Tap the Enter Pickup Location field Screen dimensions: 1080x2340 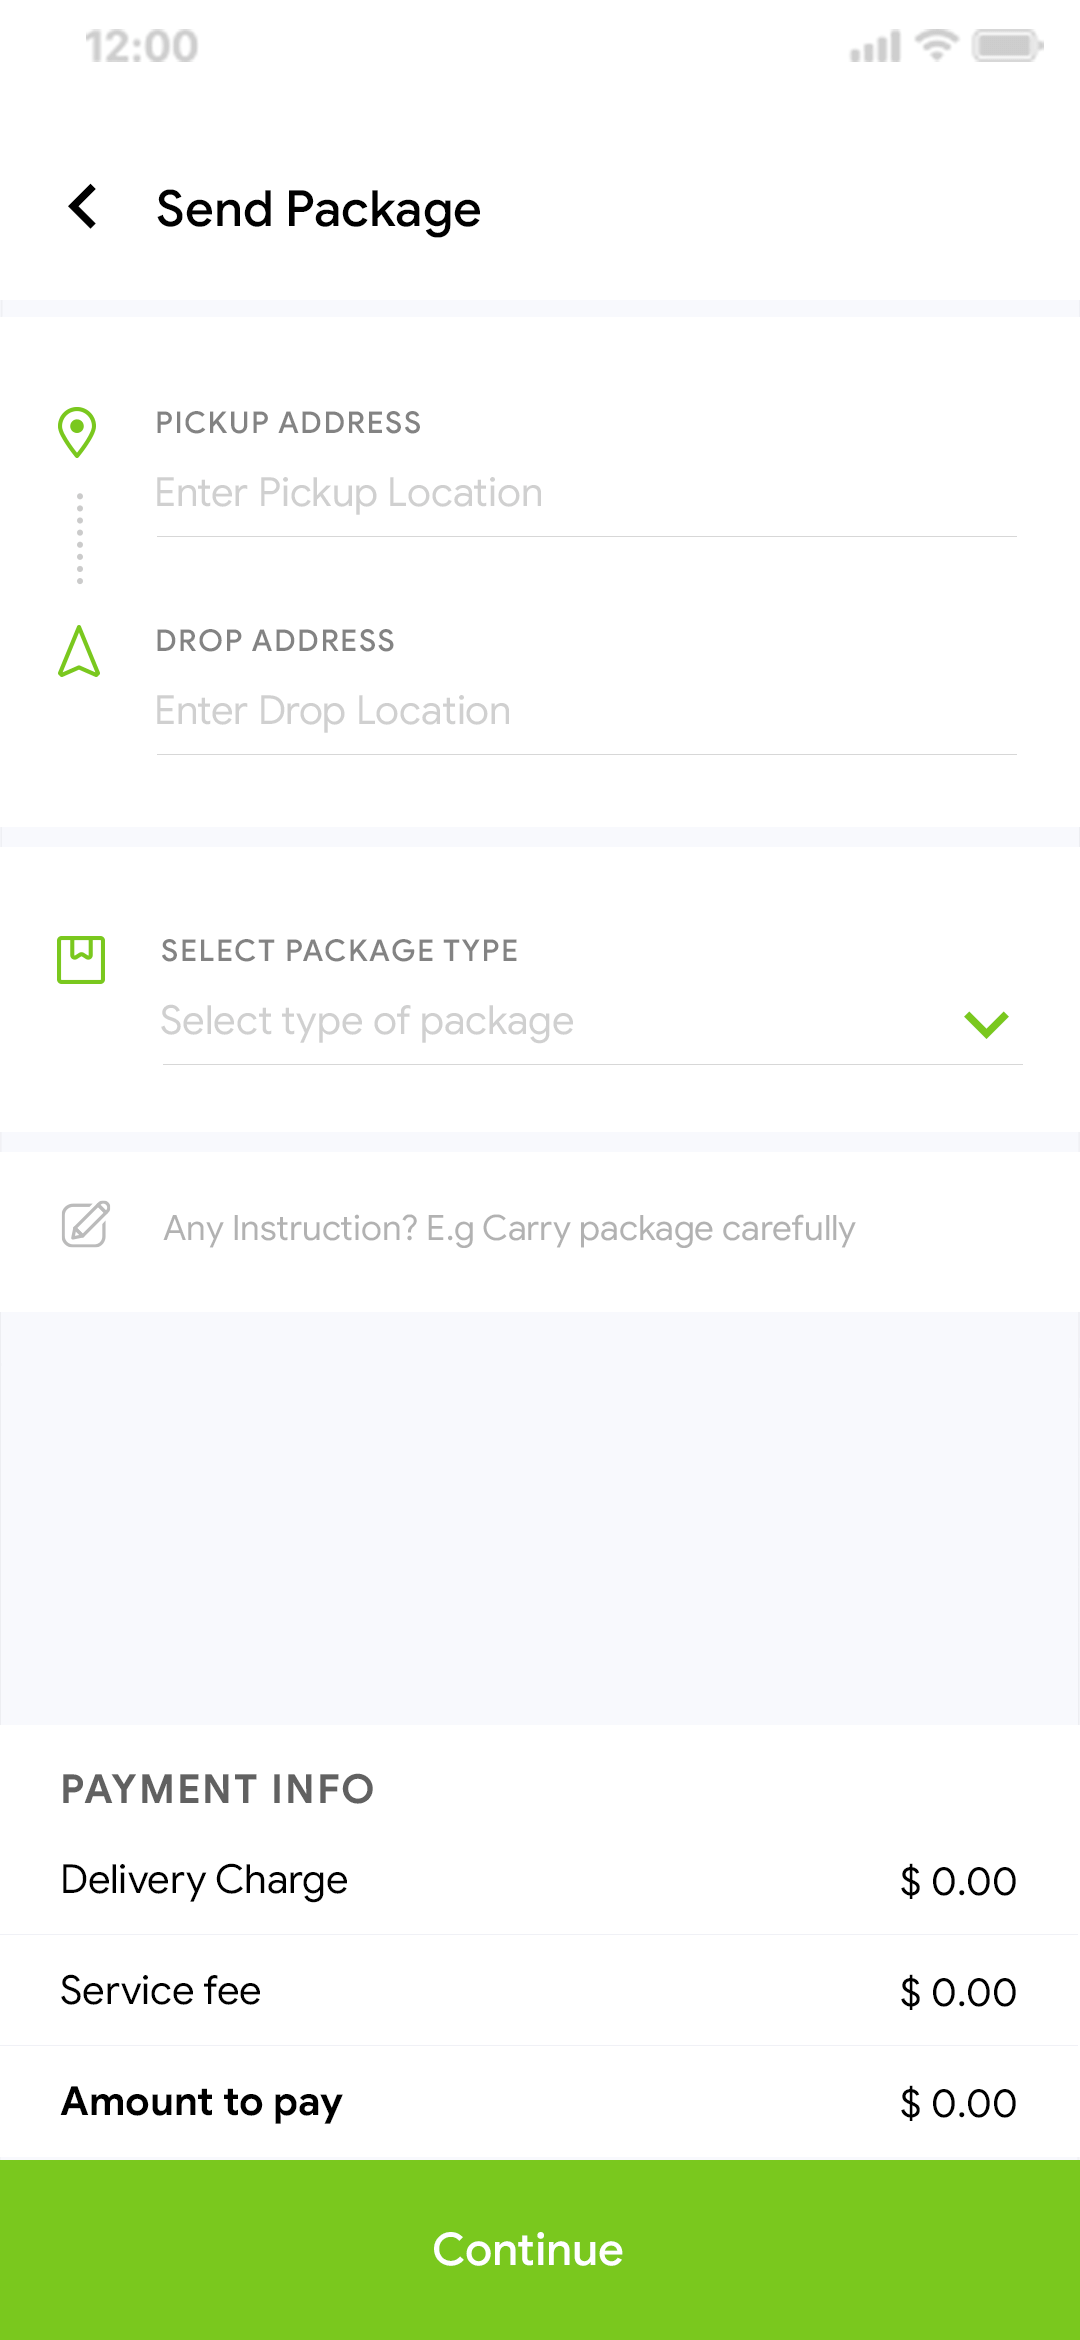click(500, 492)
